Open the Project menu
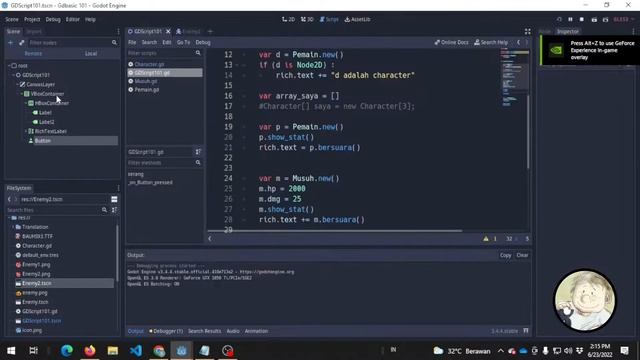The height and width of the screenshot is (360, 640). tap(32, 19)
